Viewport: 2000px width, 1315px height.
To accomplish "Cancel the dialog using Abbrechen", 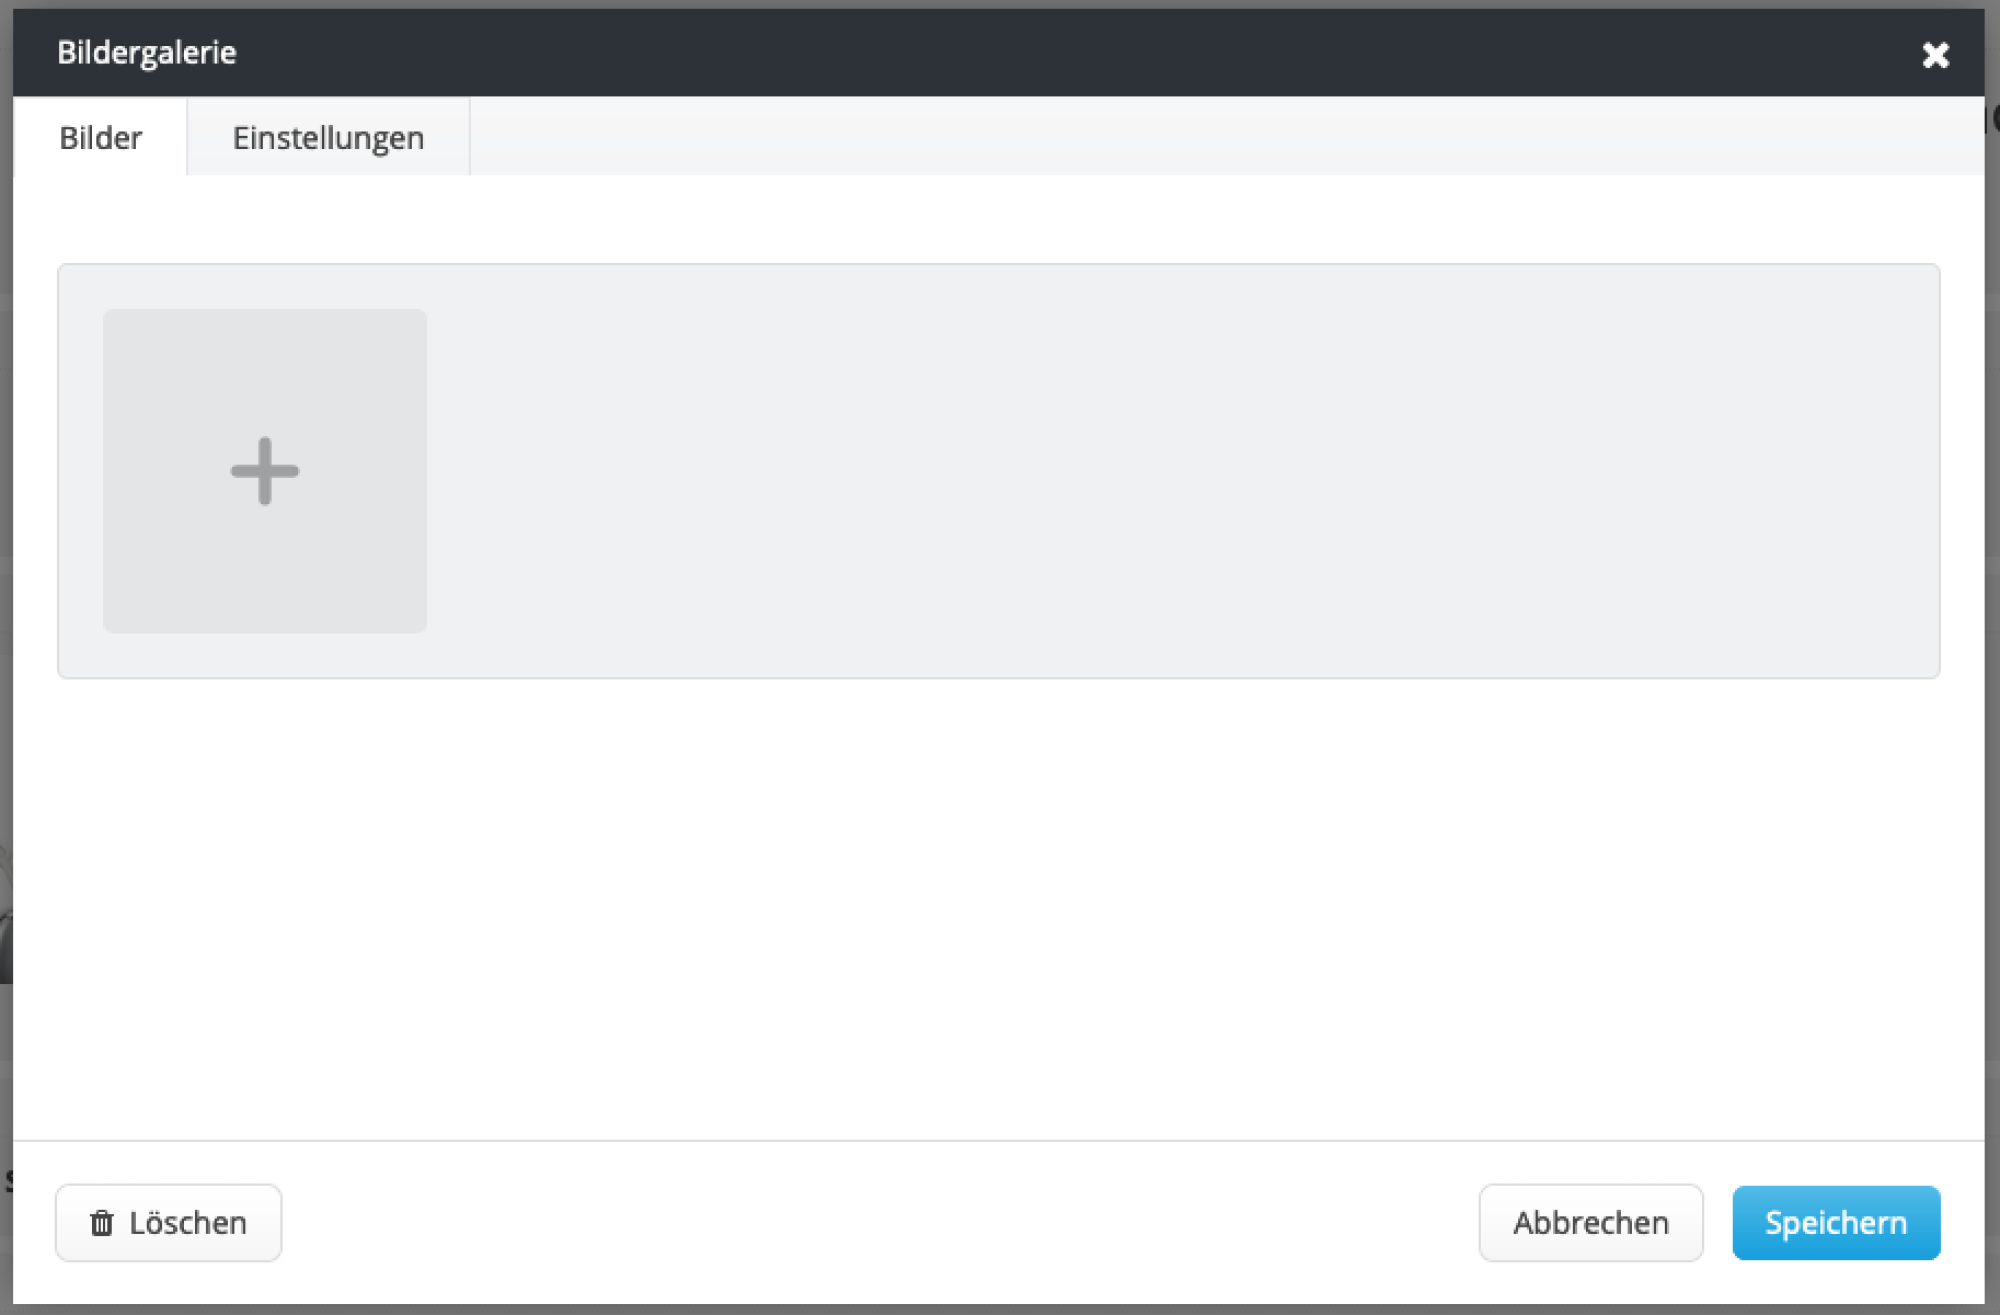I will coord(1590,1222).
